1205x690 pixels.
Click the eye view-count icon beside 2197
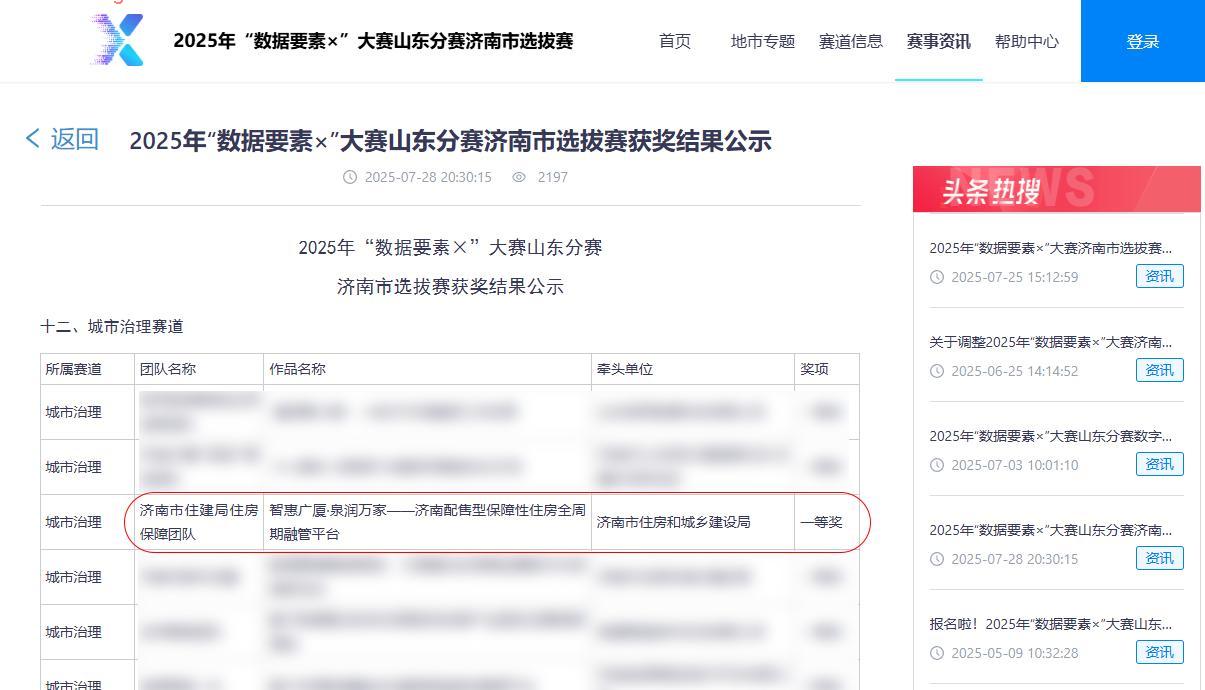(519, 177)
